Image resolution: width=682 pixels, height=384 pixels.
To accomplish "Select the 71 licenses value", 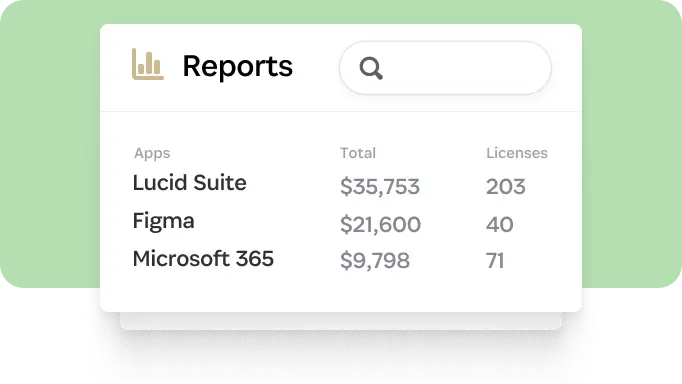I will click(495, 261).
